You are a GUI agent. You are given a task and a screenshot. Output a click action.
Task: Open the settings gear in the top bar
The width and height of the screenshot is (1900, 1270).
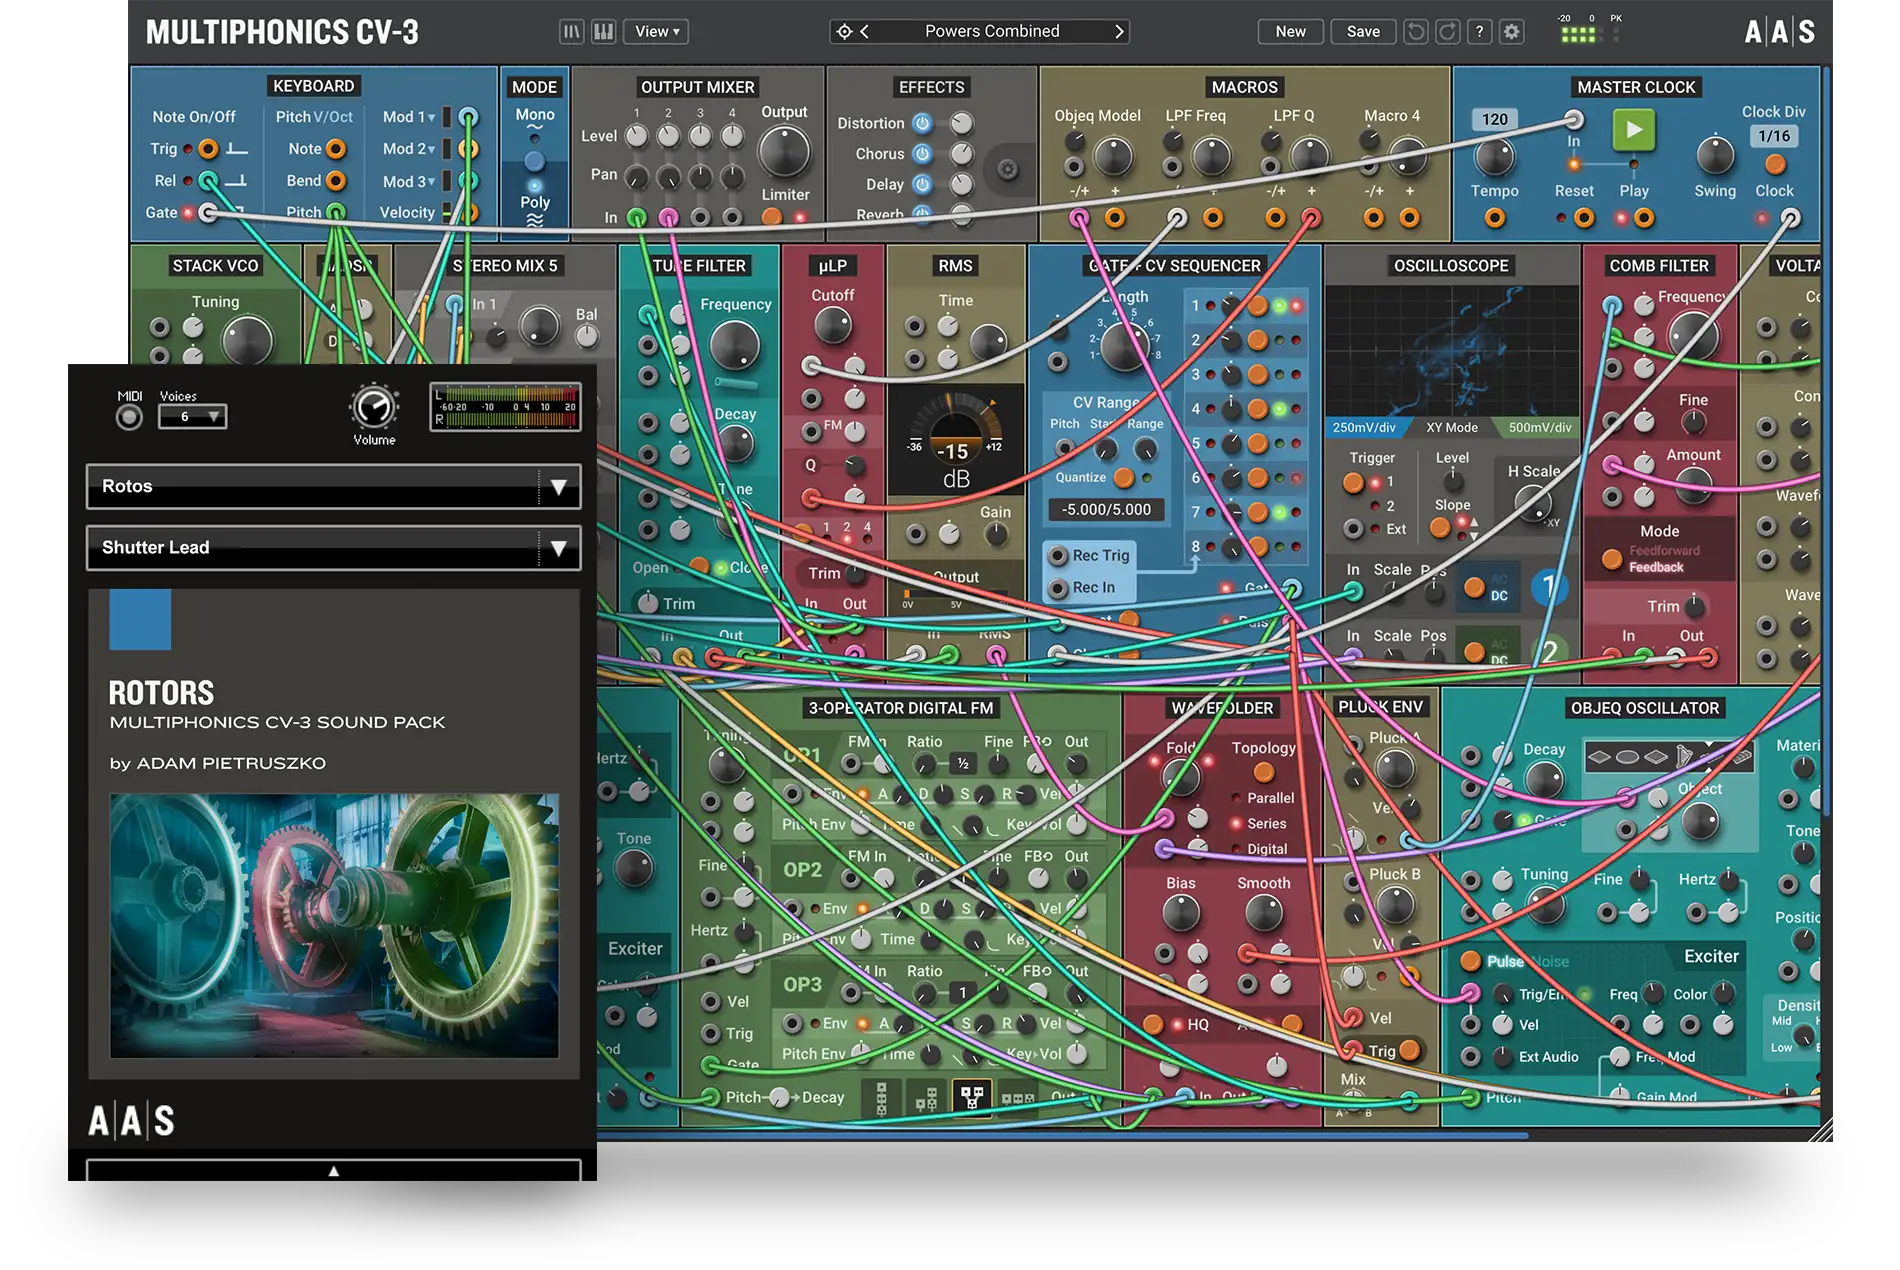tap(1511, 32)
